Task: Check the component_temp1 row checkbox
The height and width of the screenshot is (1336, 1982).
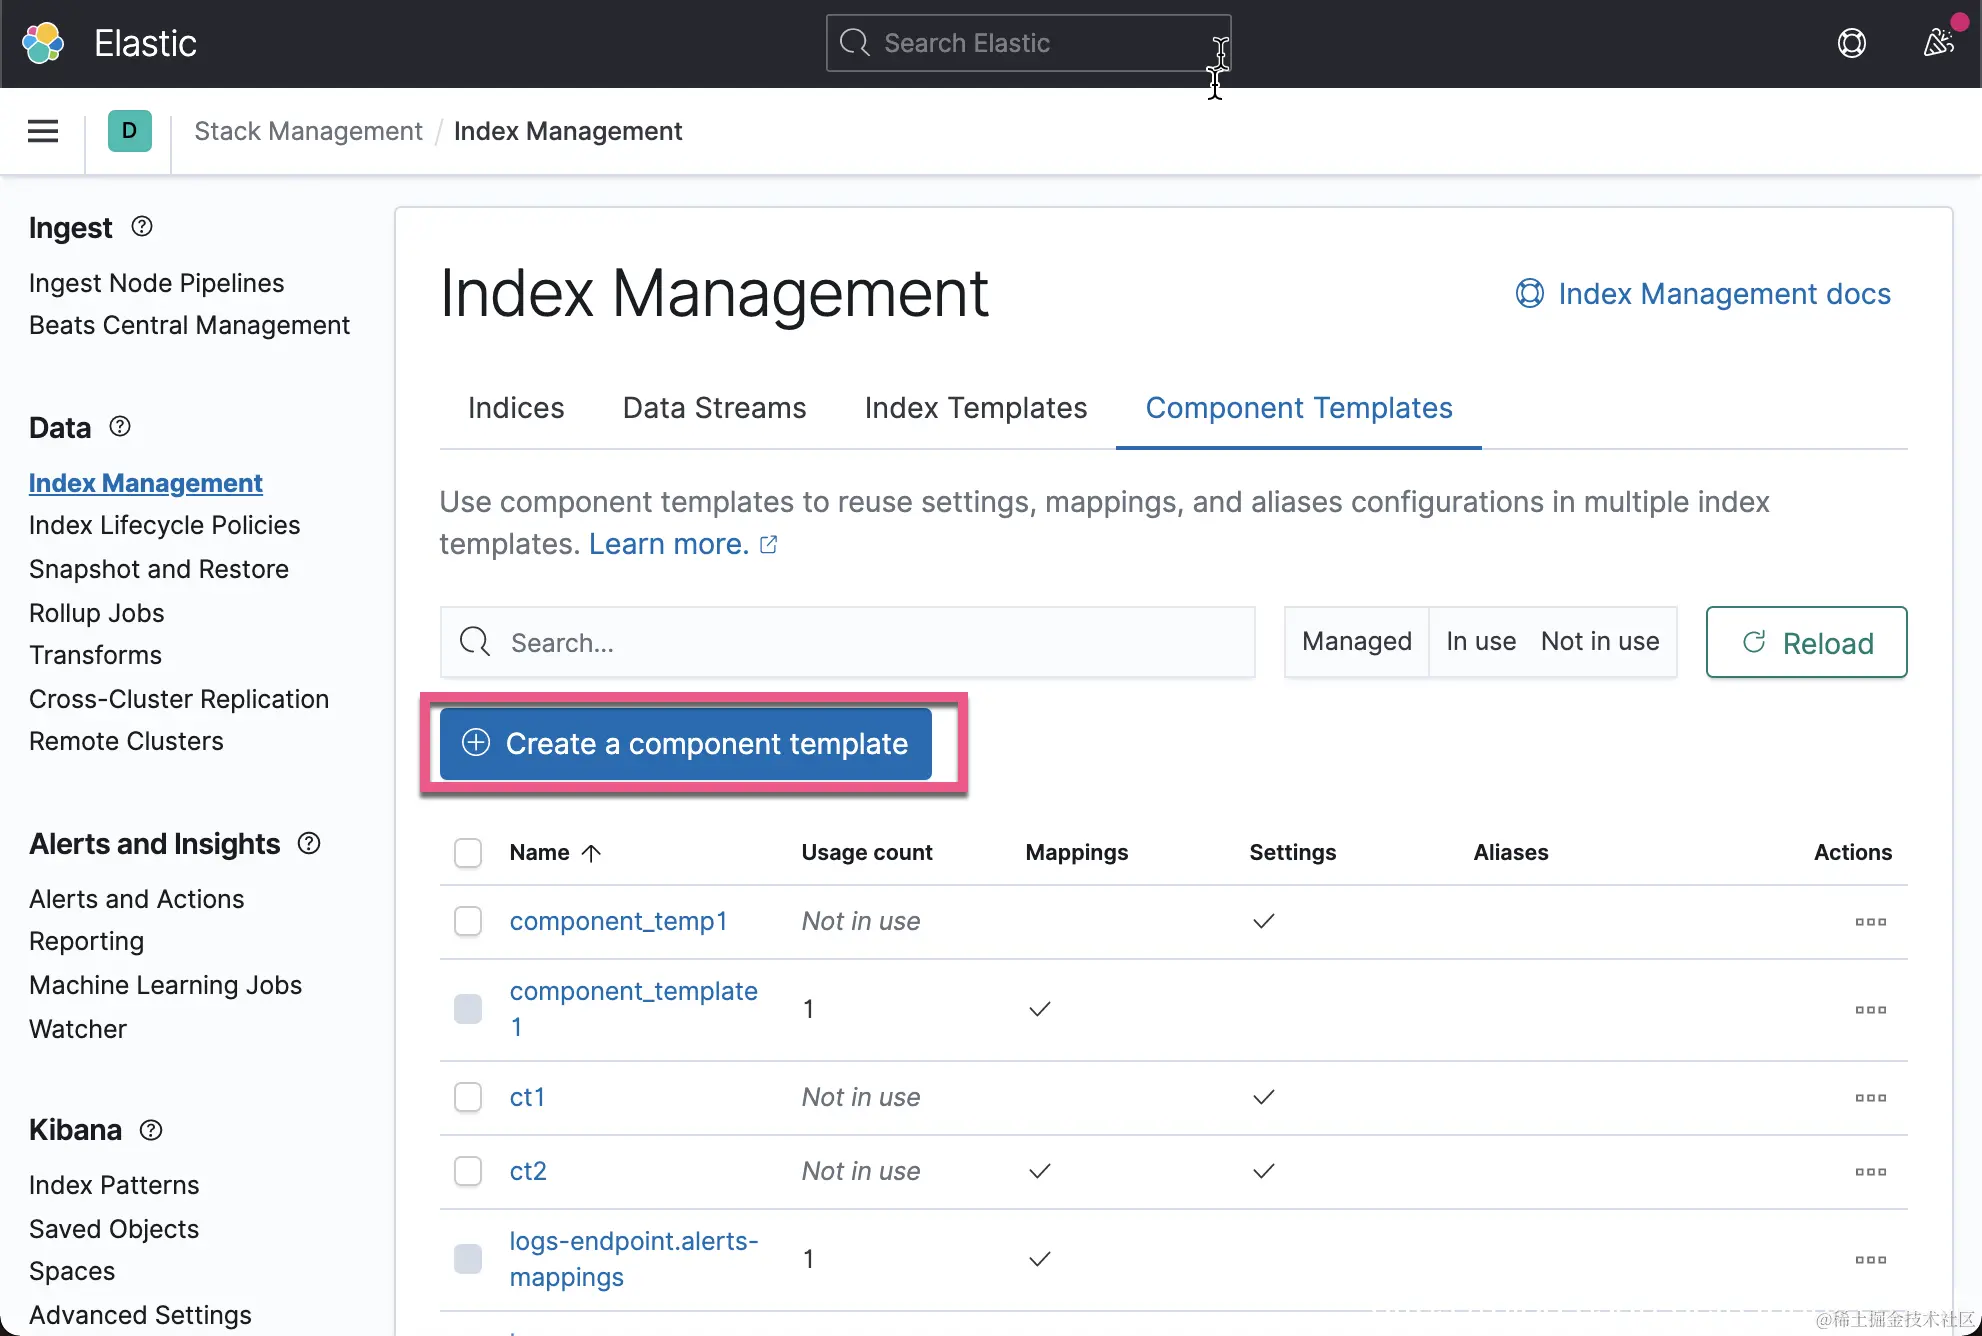Action: (x=468, y=921)
